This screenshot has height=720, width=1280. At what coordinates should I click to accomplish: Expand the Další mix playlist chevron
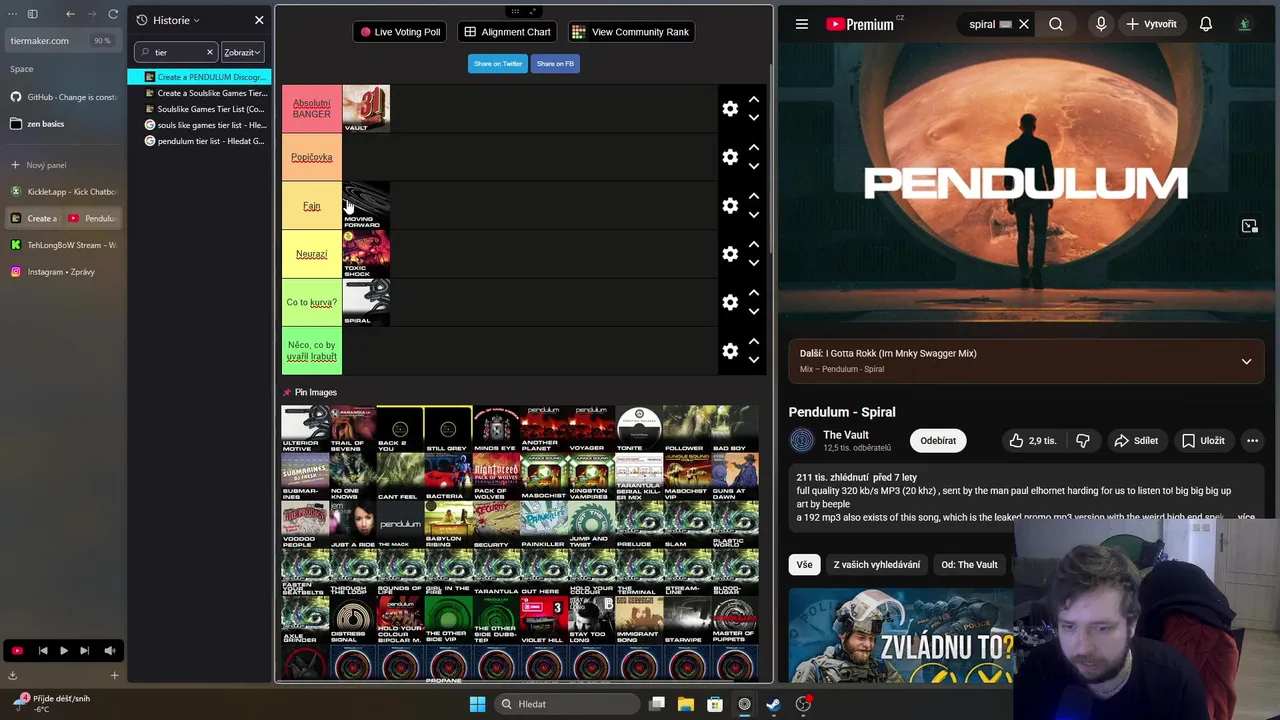tap(1246, 361)
